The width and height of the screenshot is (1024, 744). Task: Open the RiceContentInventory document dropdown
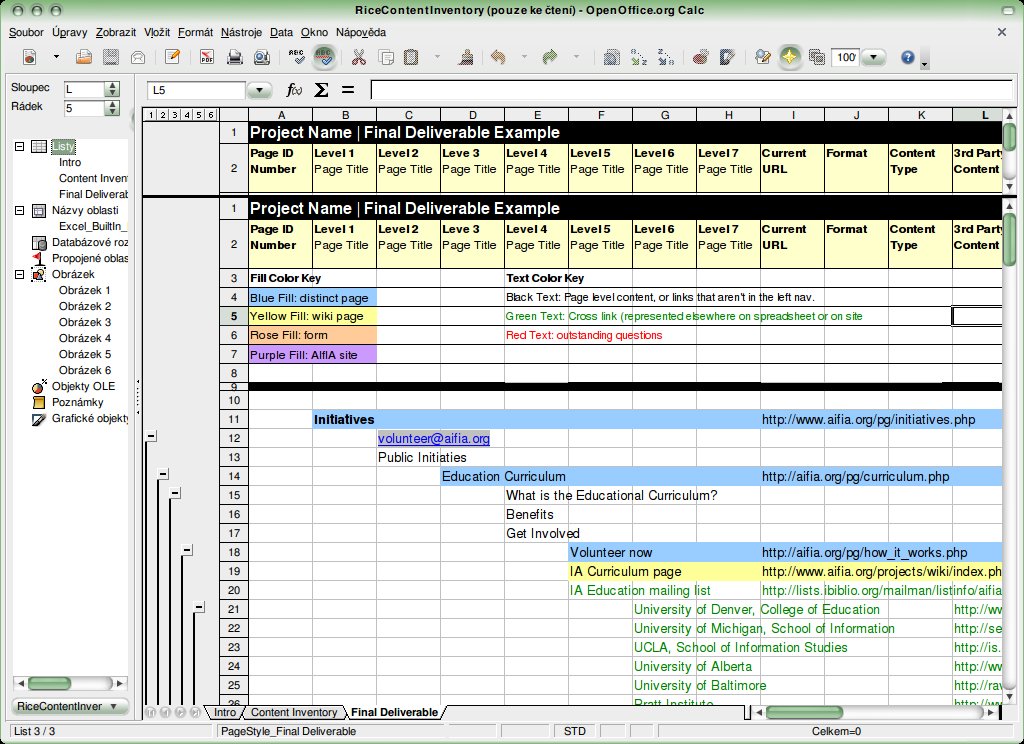click(71, 706)
